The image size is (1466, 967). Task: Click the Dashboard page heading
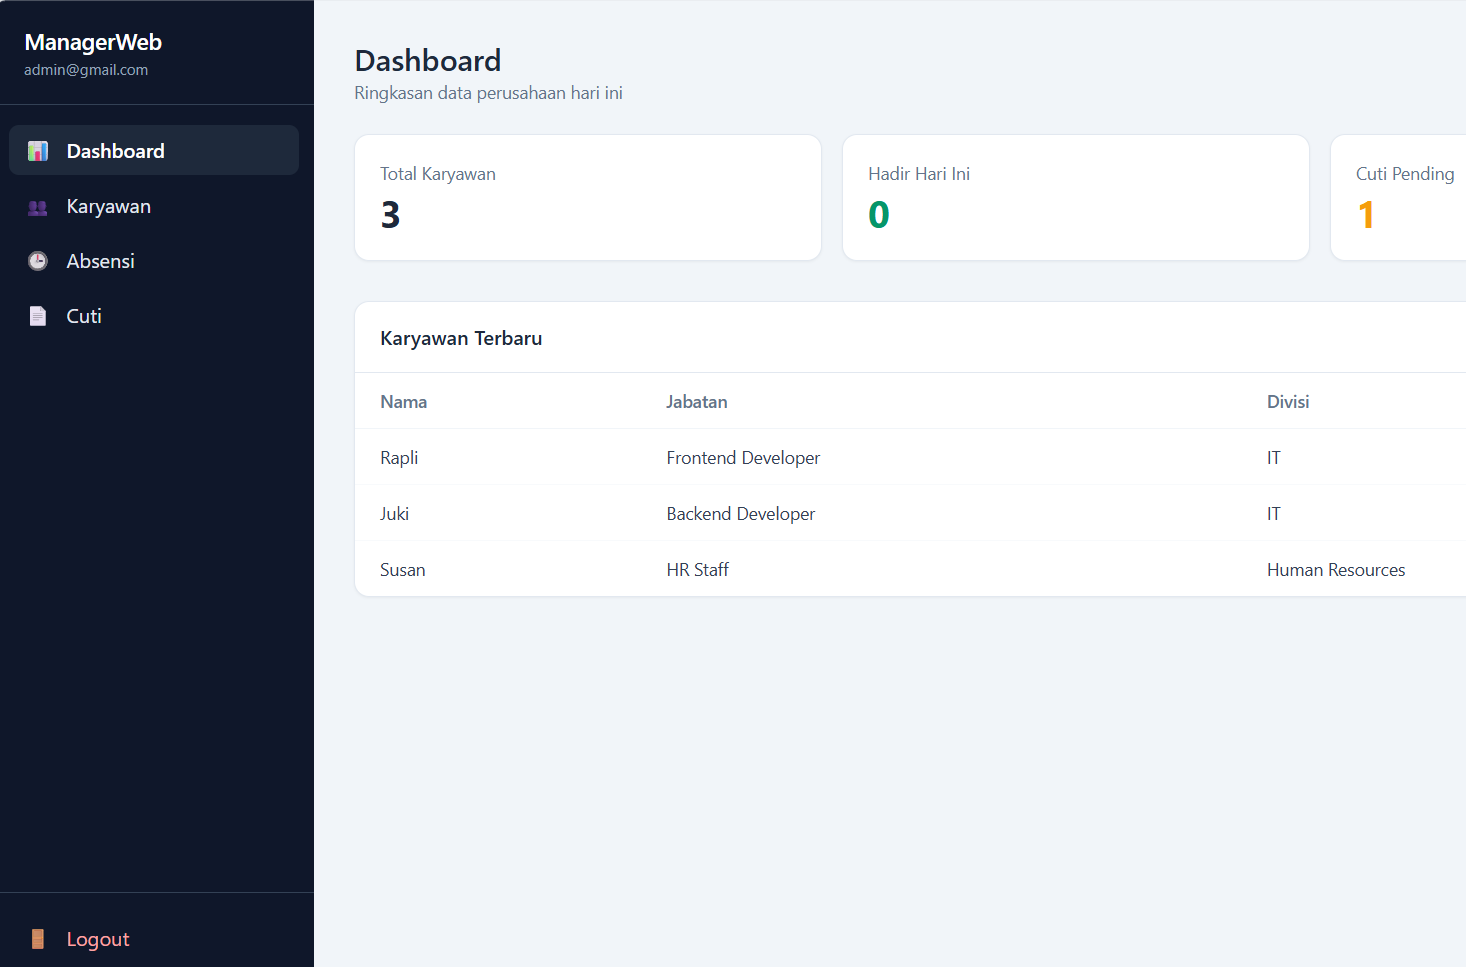click(x=428, y=61)
